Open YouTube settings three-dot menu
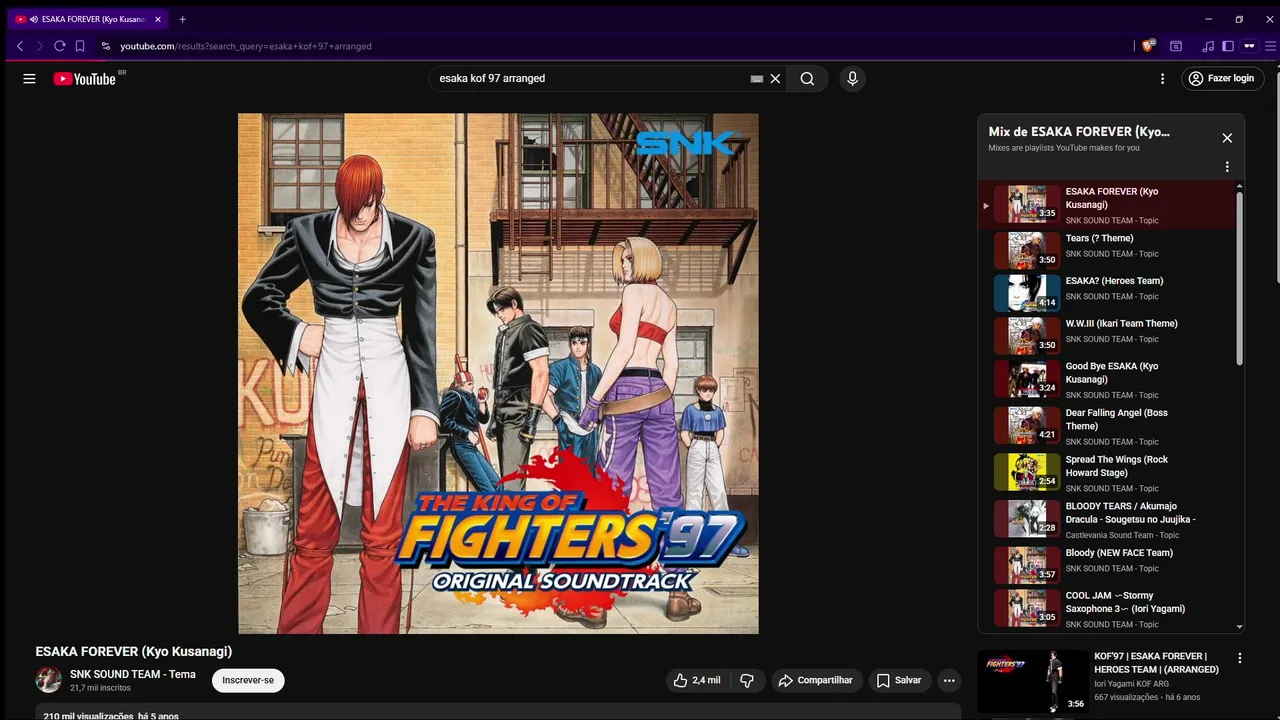Image resolution: width=1280 pixels, height=720 pixels. 1162,78
